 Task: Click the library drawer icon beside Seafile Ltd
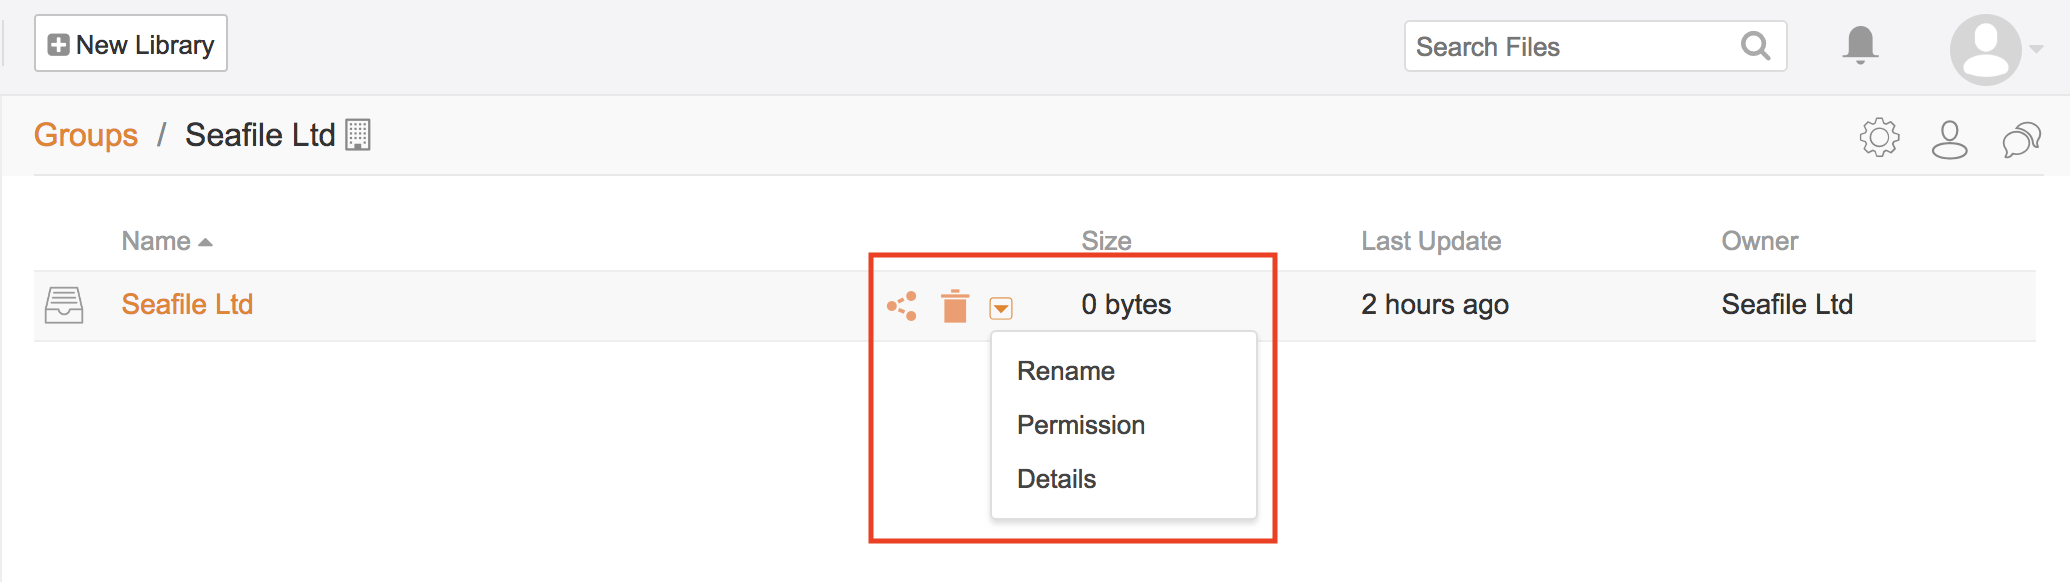(64, 305)
